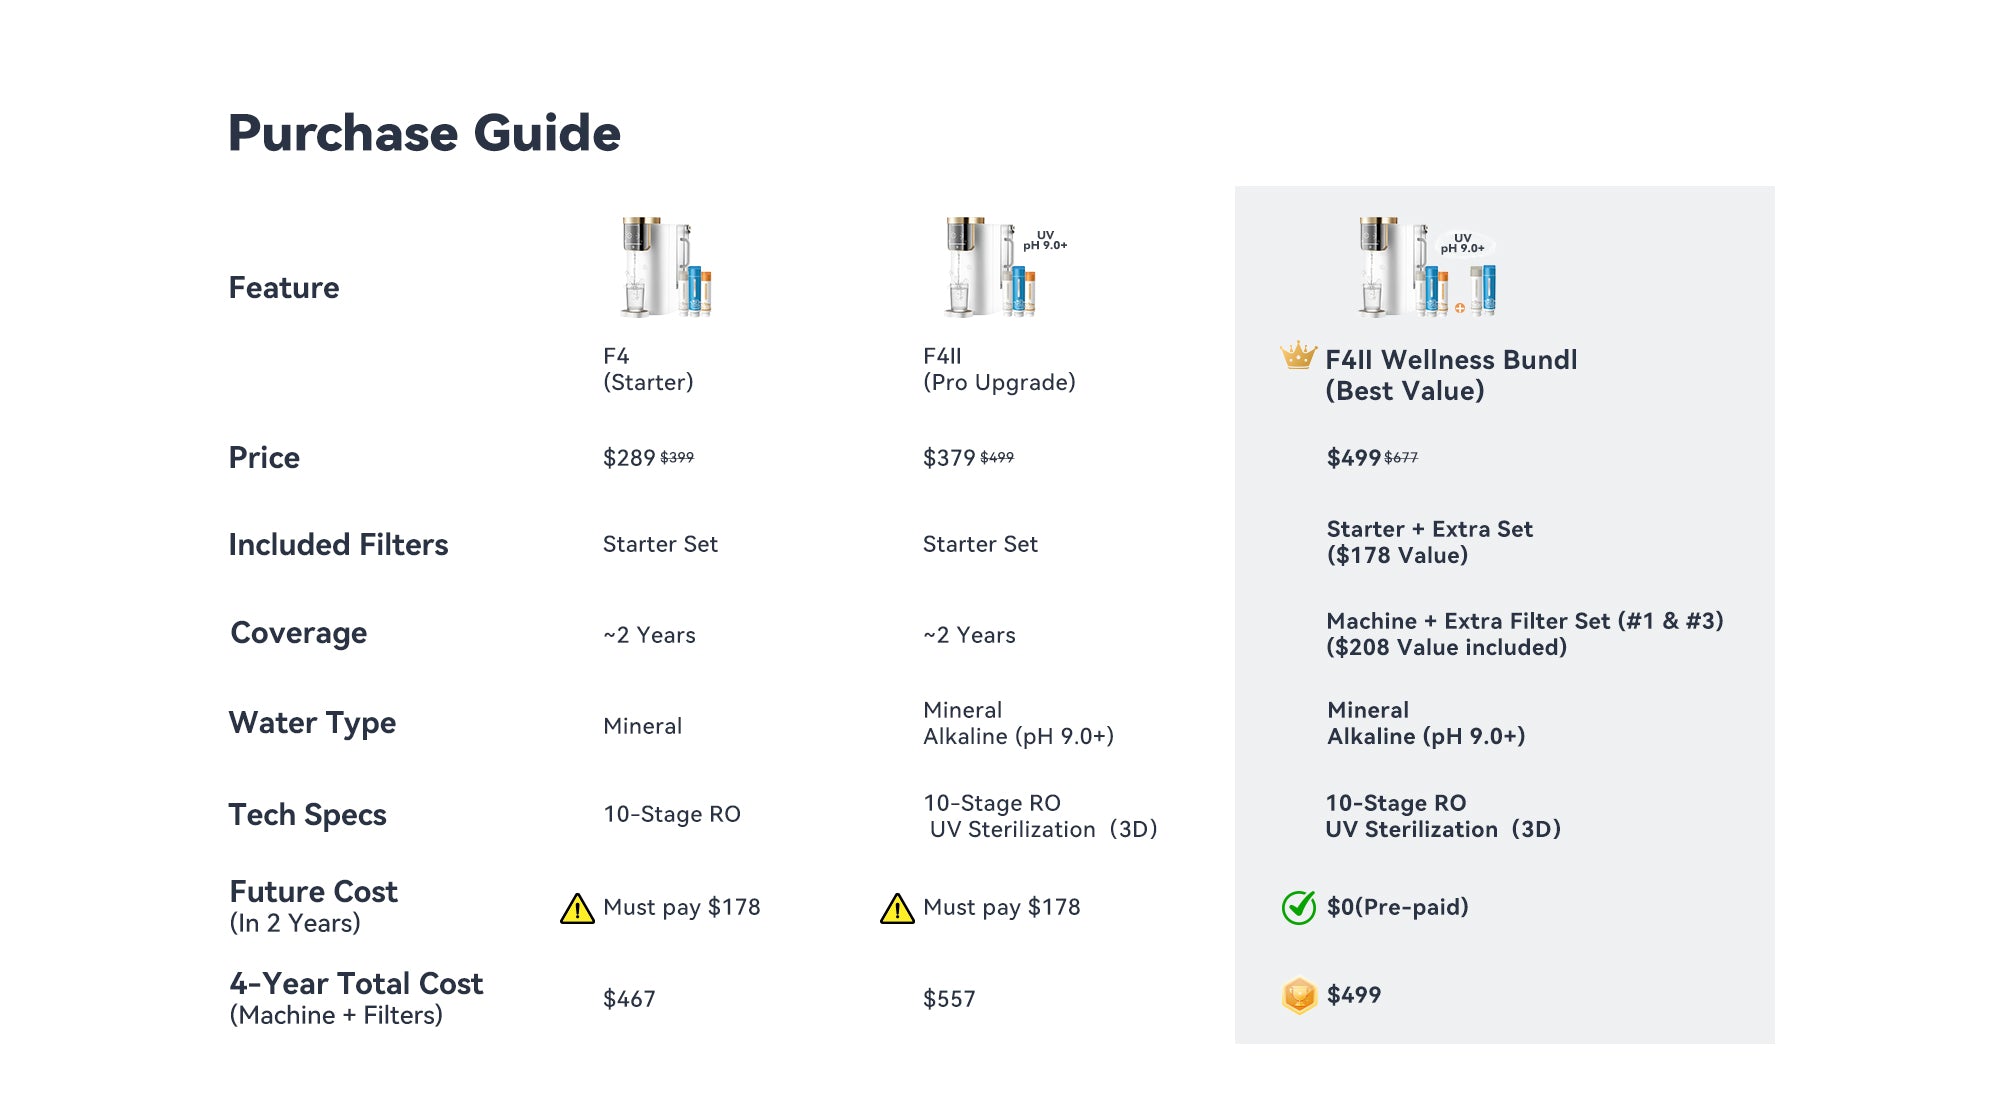
Task: Click the $499 bundle sale price
Action: tap(1353, 458)
